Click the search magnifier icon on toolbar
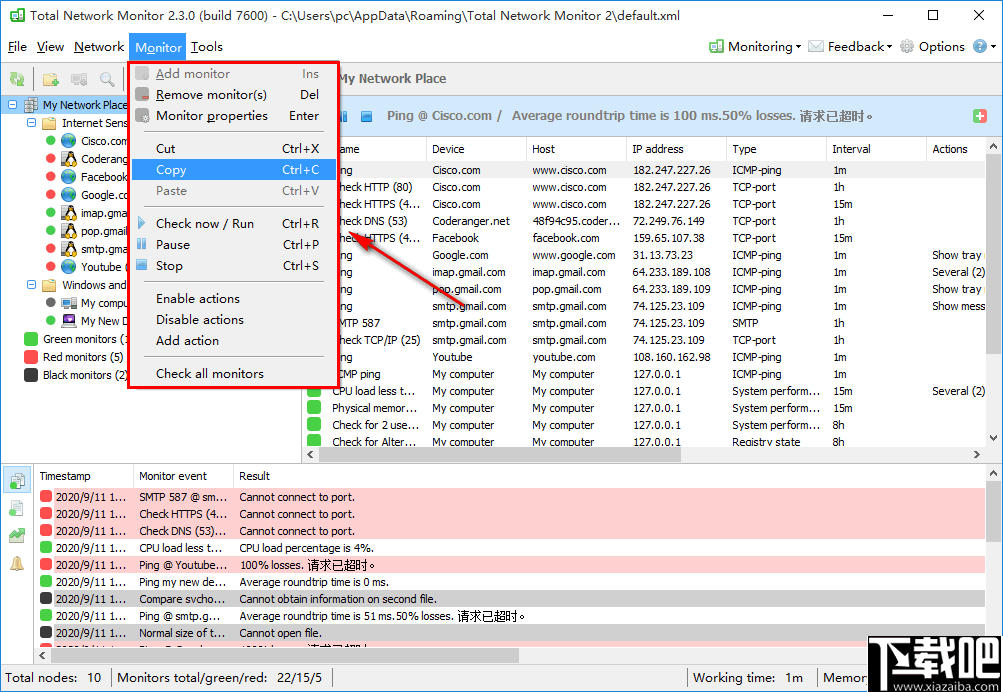The width and height of the screenshot is (1003, 692). coord(106,79)
